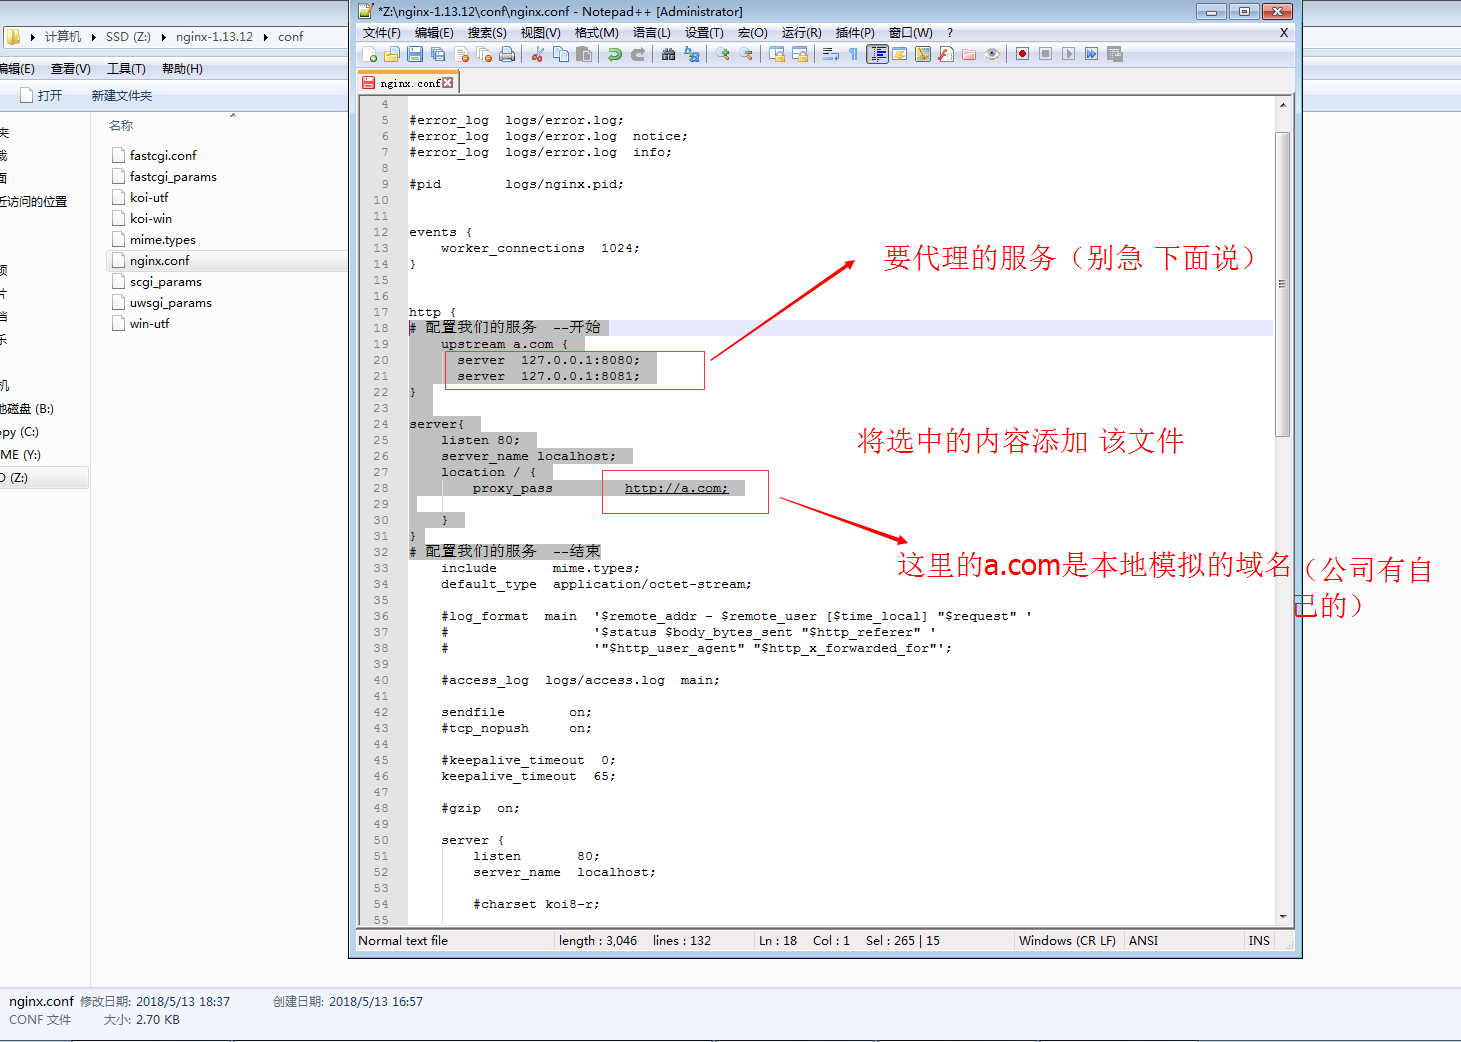This screenshot has width=1461, height=1042.
Task: Click the Close document toolbar icon
Action: pos(461,54)
